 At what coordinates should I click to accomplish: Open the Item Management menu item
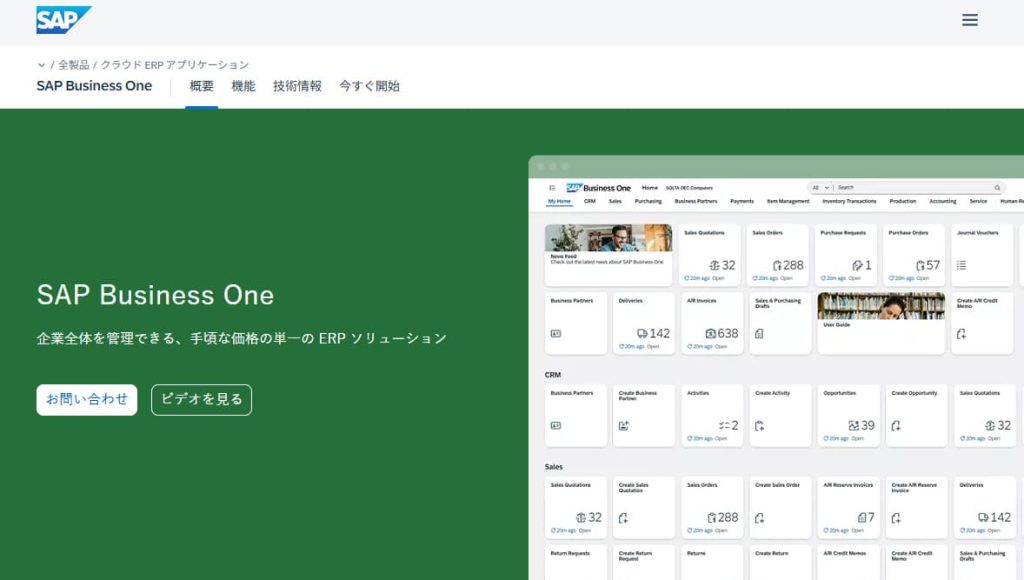click(788, 201)
